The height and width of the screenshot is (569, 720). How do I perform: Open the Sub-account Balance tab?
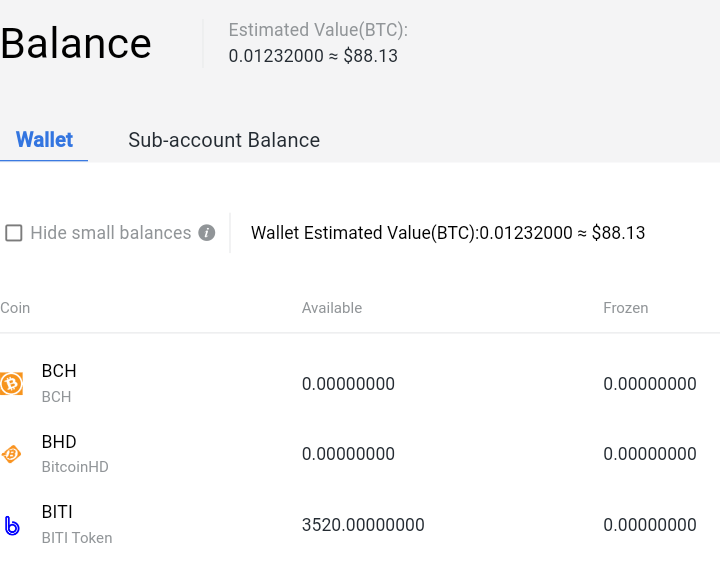(x=224, y=140)
